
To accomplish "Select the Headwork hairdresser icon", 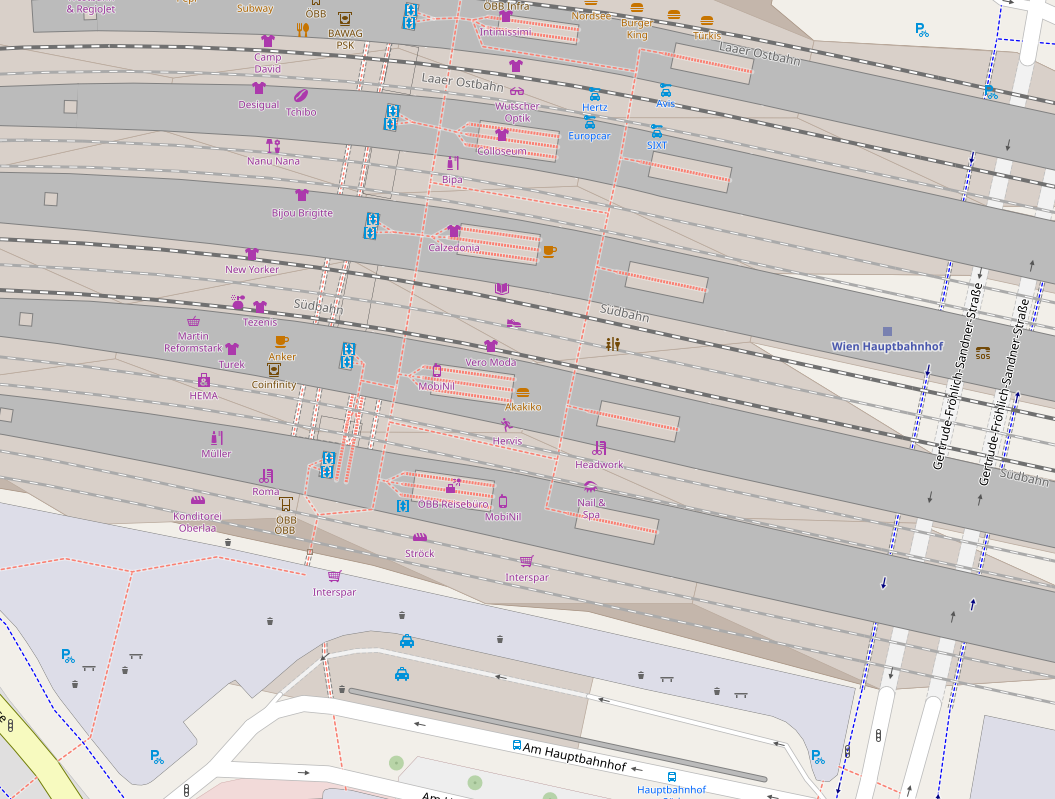I will tap(599, 449).
